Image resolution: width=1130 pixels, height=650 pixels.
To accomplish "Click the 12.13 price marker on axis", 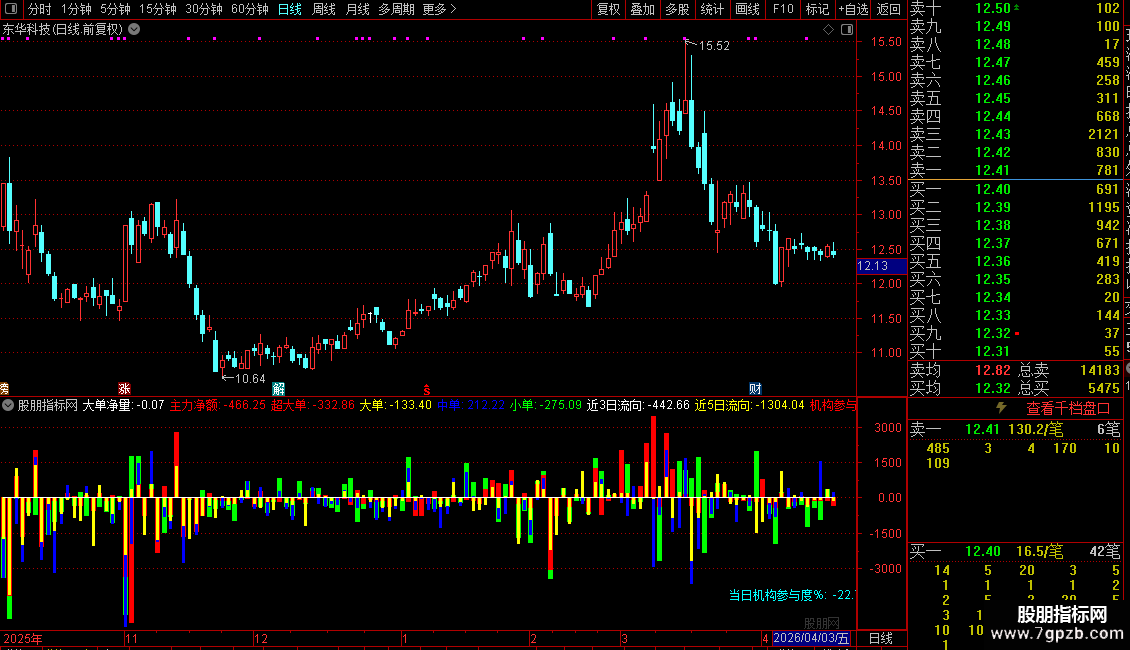I will 881,266.
